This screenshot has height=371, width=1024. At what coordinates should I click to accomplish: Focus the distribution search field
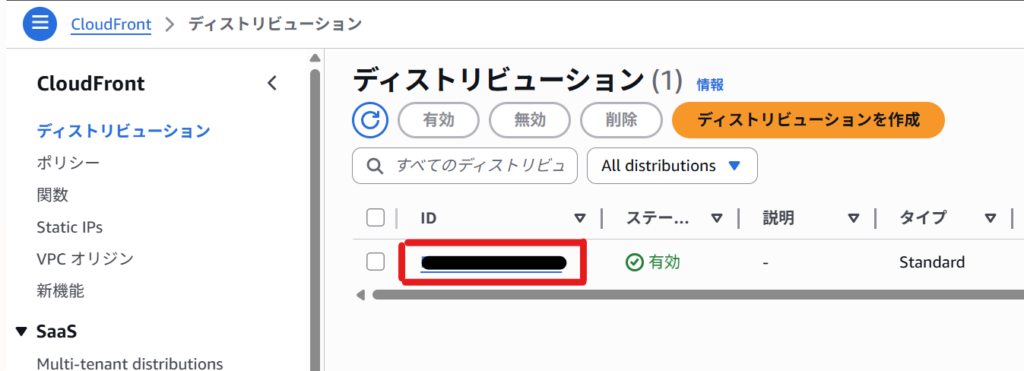point(465,166)
